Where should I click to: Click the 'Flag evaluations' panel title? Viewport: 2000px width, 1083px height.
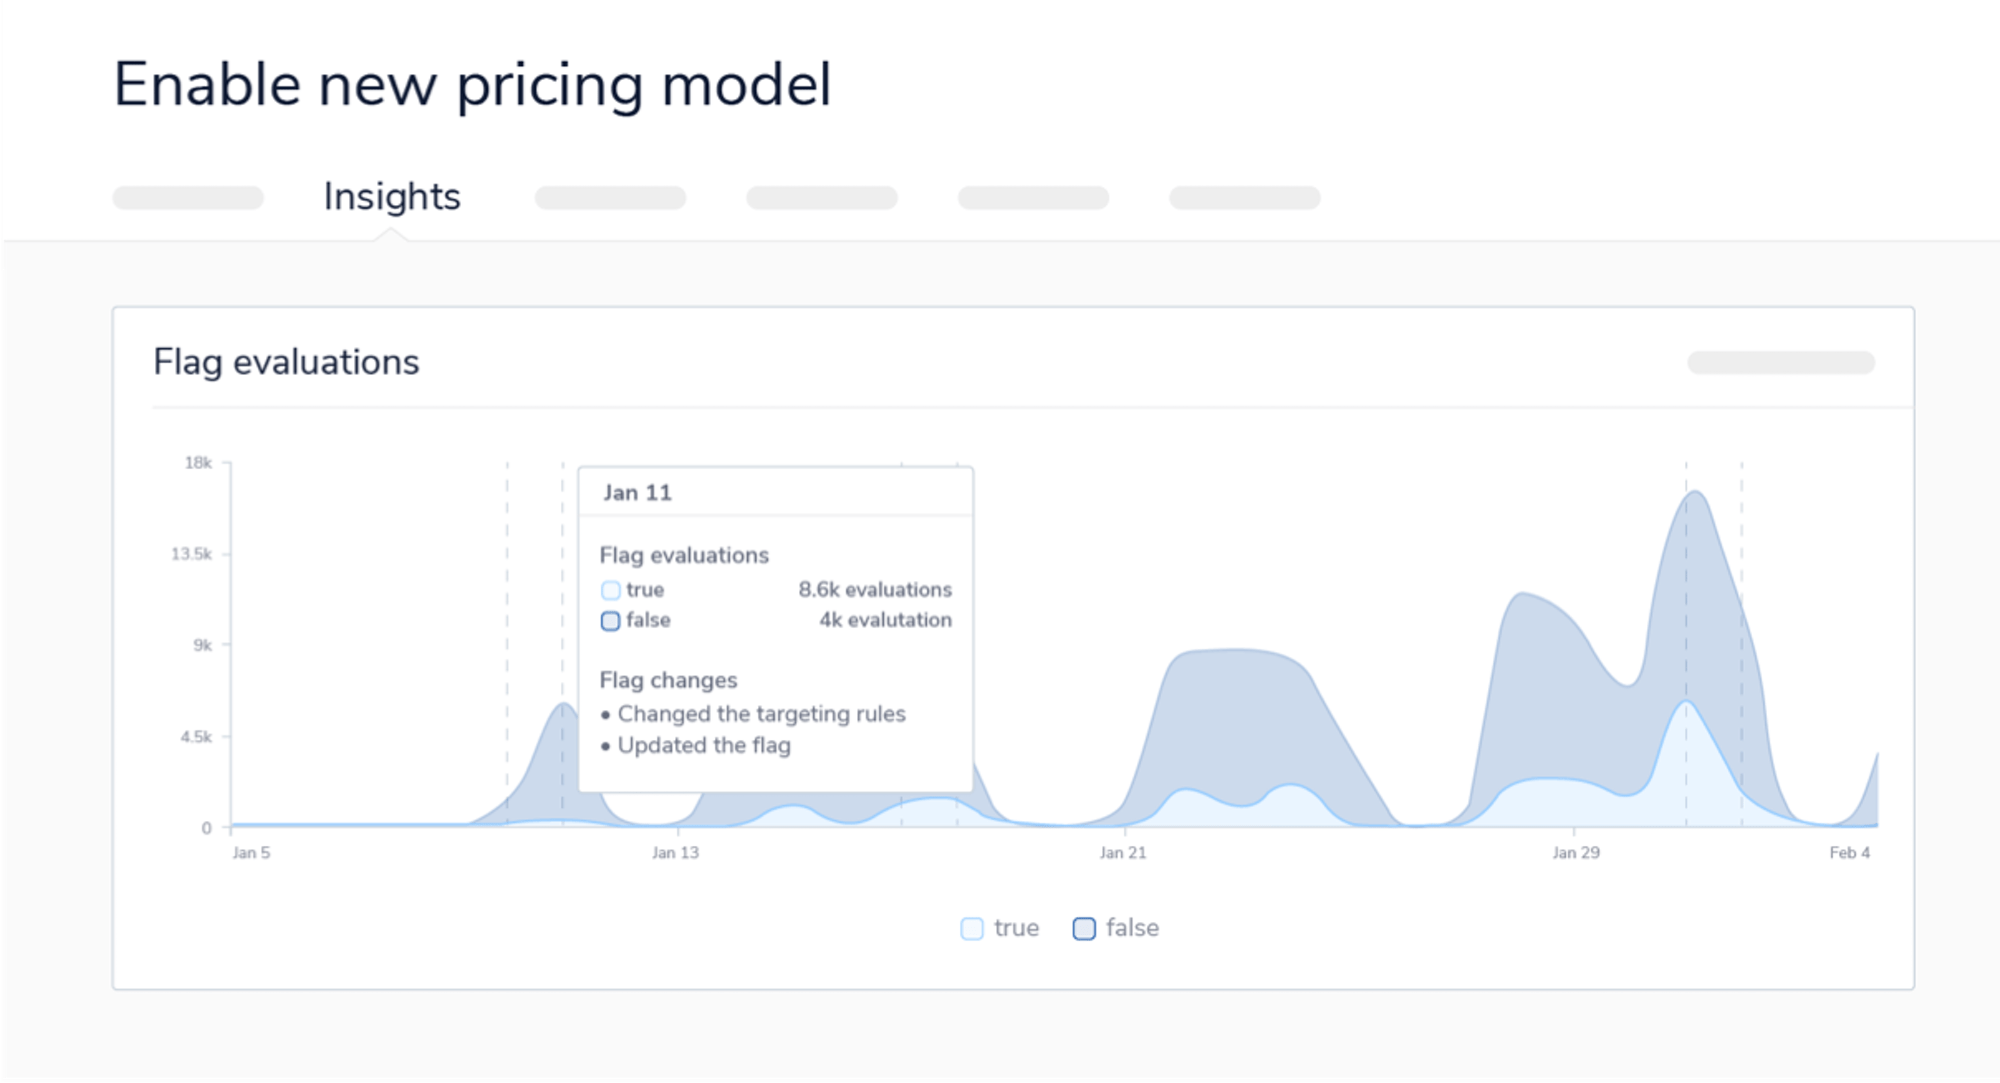point(286,362)
